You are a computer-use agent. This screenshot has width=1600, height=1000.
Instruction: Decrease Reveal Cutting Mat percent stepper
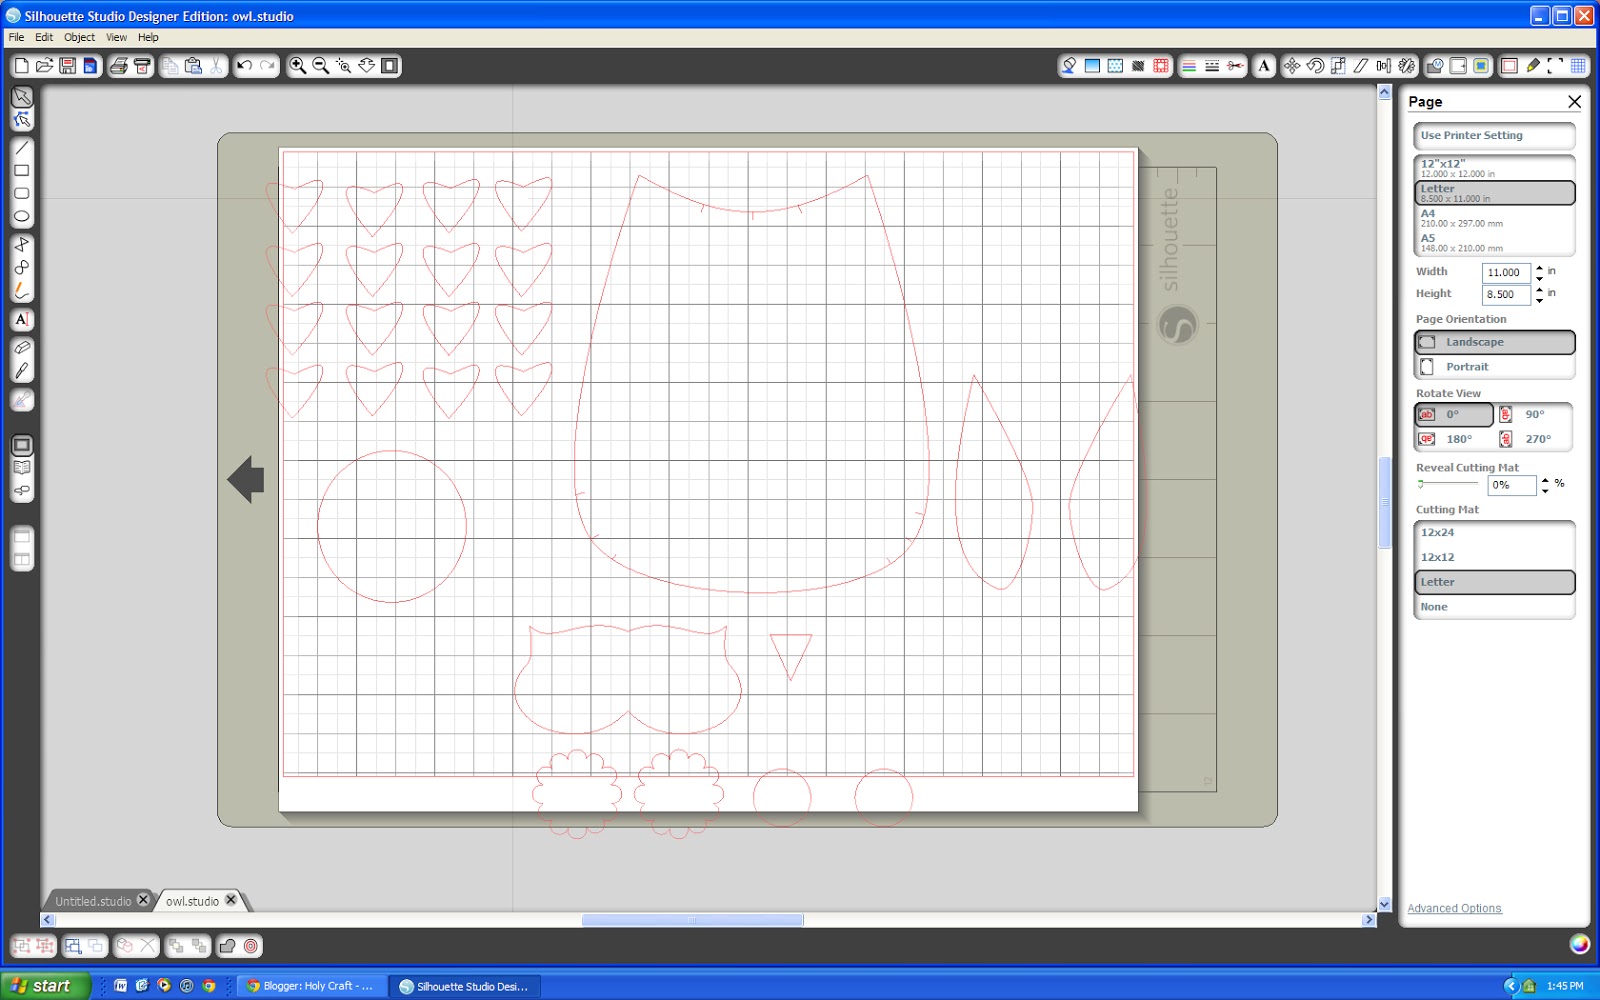pos(1545,491)
